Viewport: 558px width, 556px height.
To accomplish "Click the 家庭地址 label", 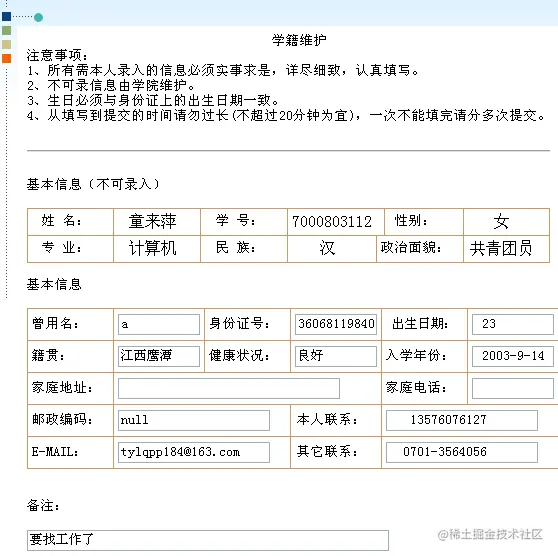I will (x=62, y=388).
